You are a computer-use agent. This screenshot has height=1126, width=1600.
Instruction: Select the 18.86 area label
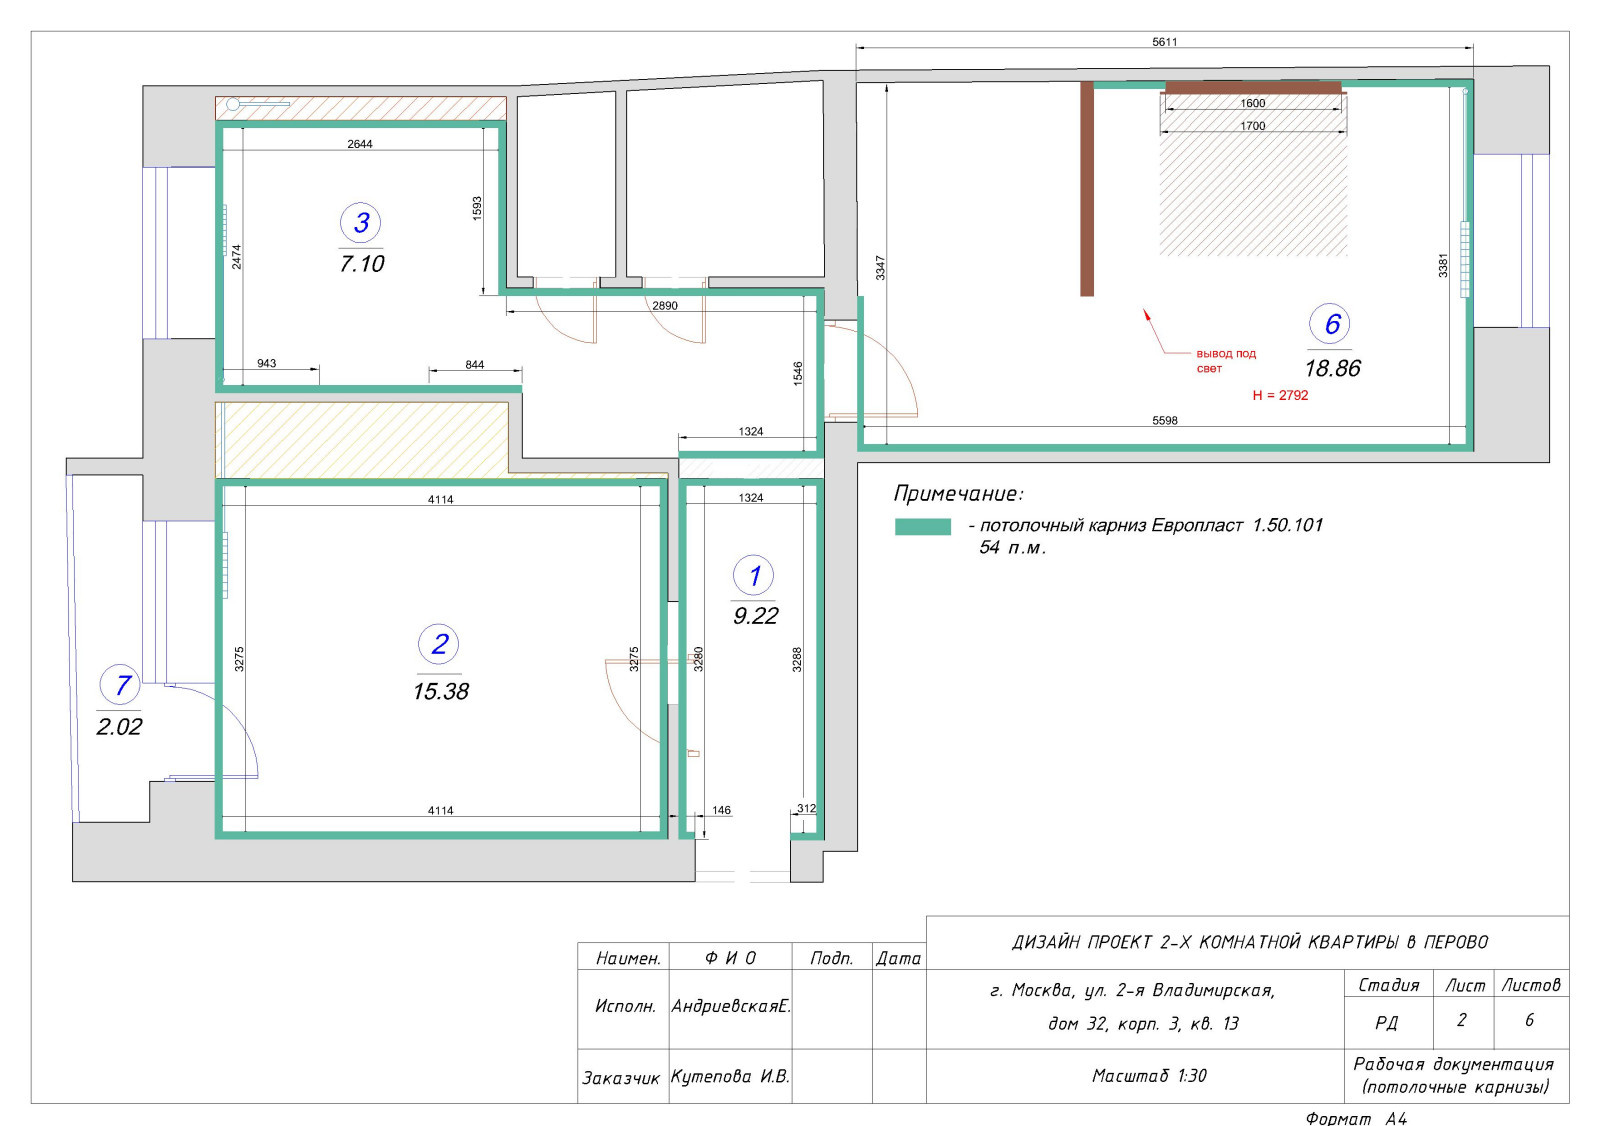1332,368
